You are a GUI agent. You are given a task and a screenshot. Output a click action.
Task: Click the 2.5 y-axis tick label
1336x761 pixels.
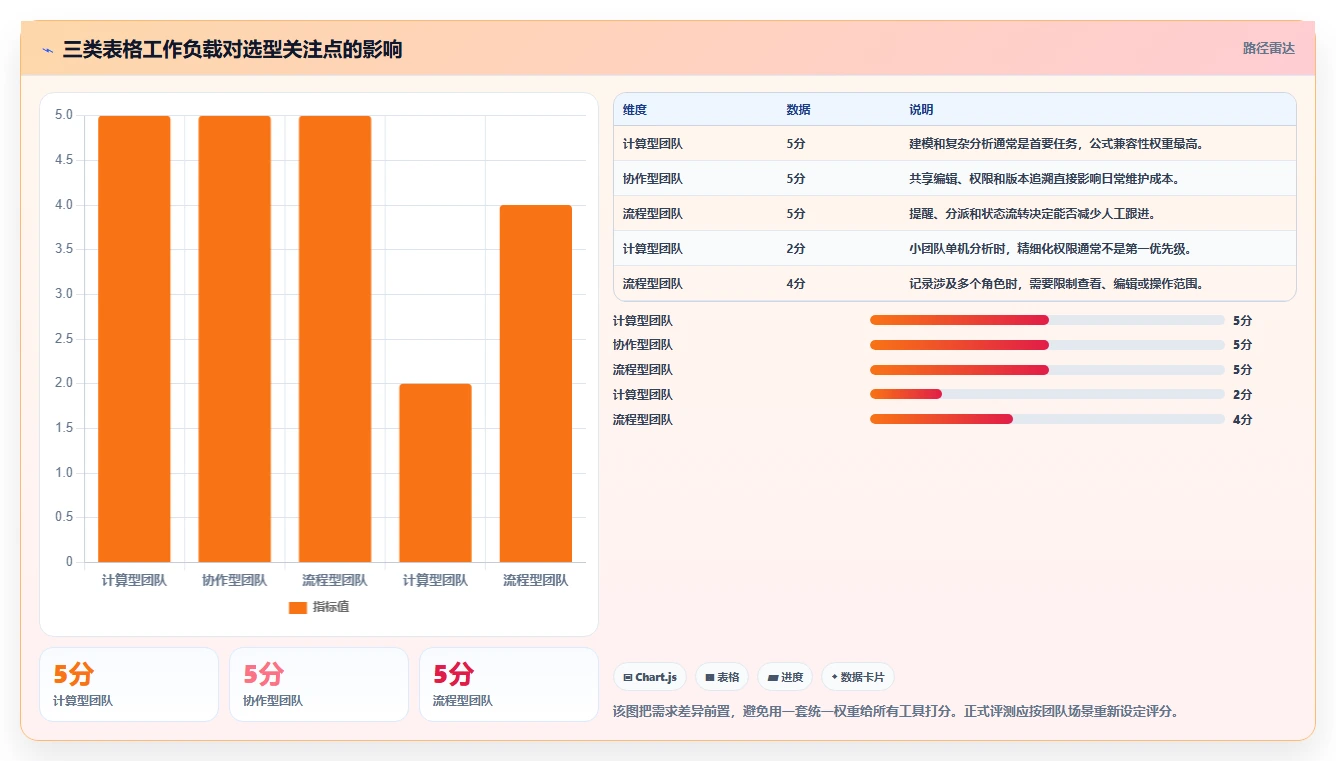pos(63,339)
